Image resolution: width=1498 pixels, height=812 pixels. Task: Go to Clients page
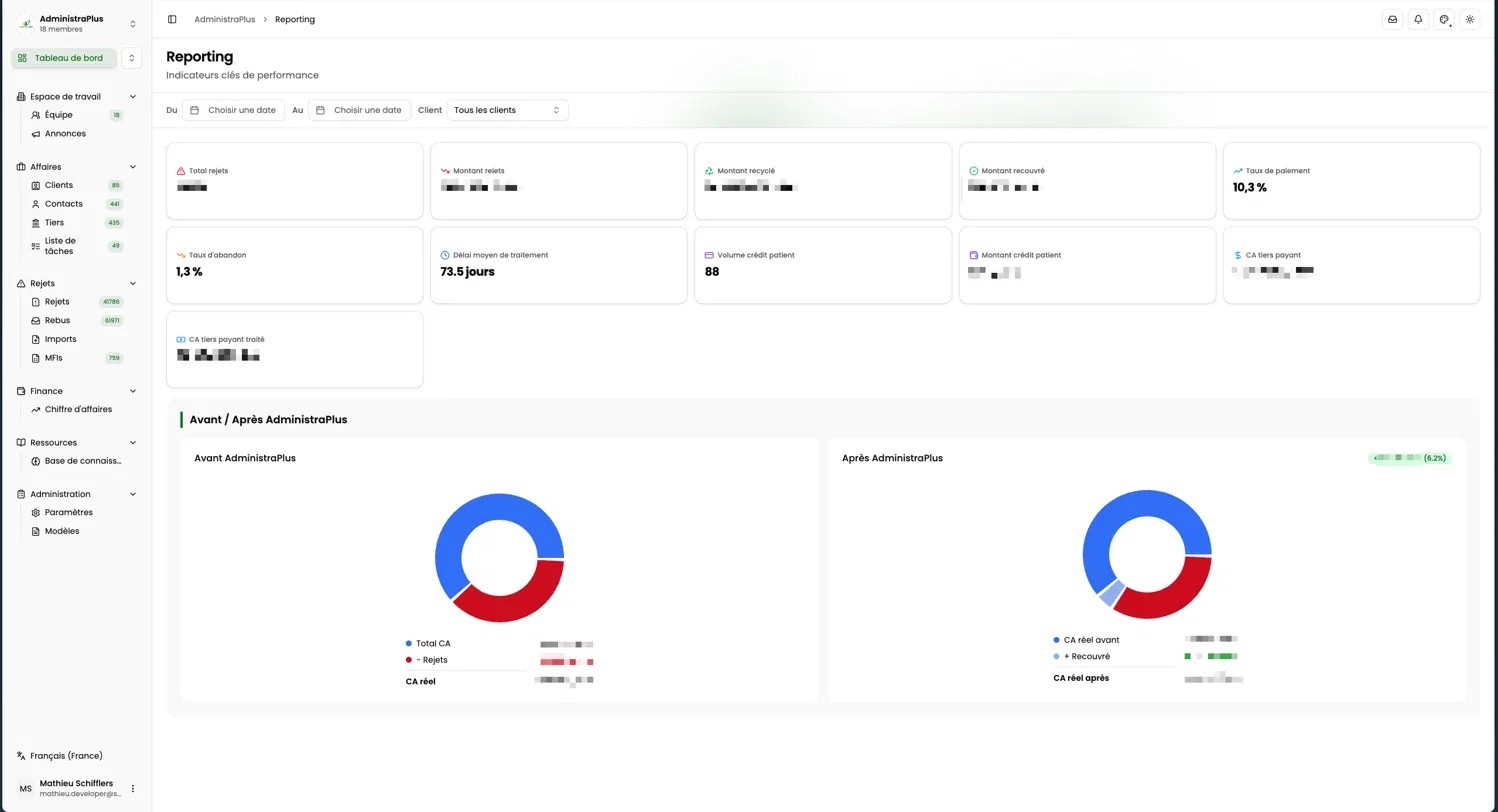click(x=76, y=185)
